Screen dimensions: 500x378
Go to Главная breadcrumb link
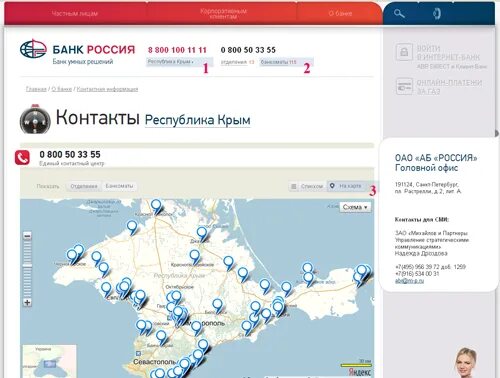tap(36, 89)
